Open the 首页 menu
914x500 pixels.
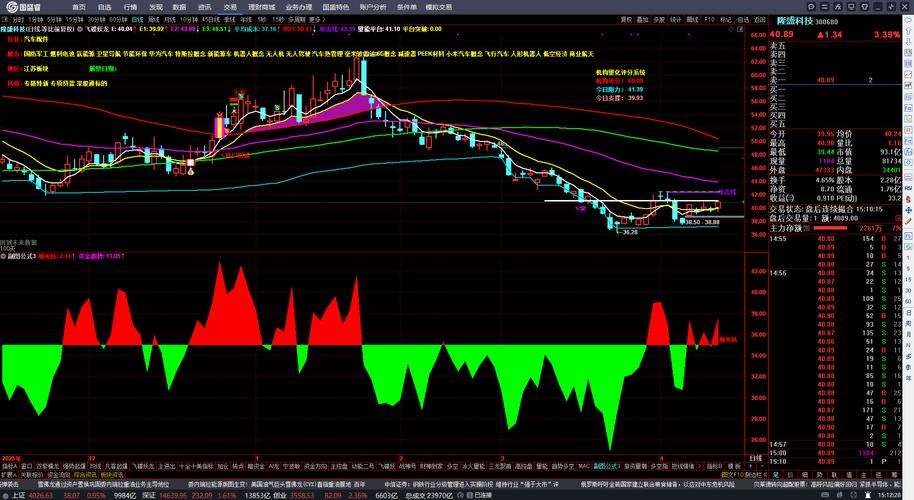[x=79, y=7]
